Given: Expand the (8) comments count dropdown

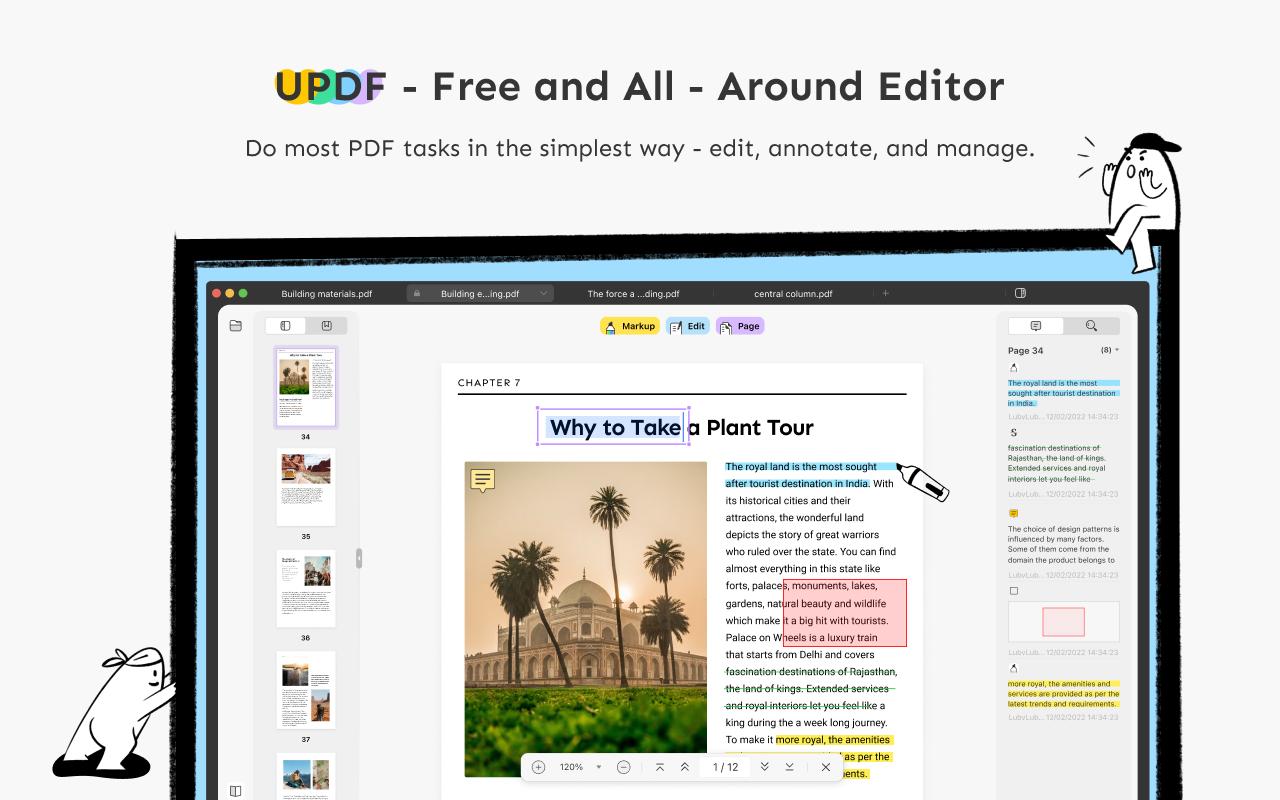Looking at the screenshot, I should [1110, 350].
